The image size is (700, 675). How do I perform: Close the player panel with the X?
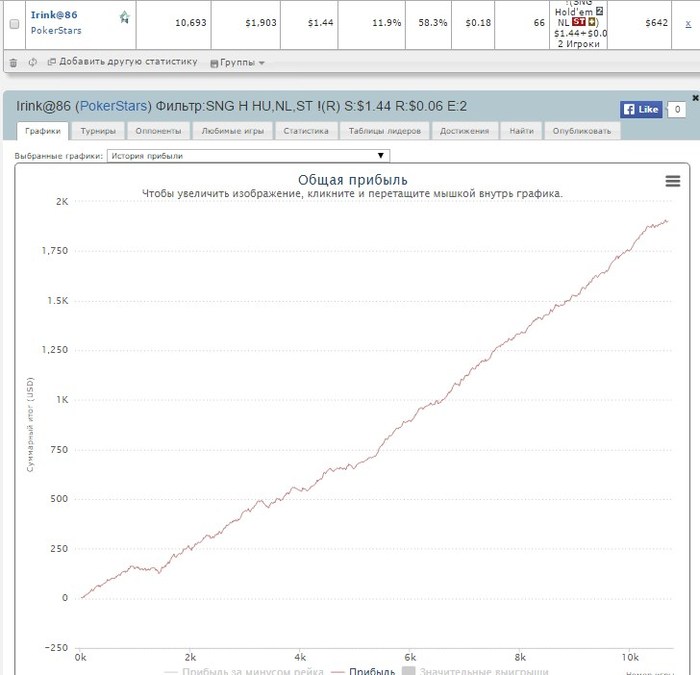695,97
